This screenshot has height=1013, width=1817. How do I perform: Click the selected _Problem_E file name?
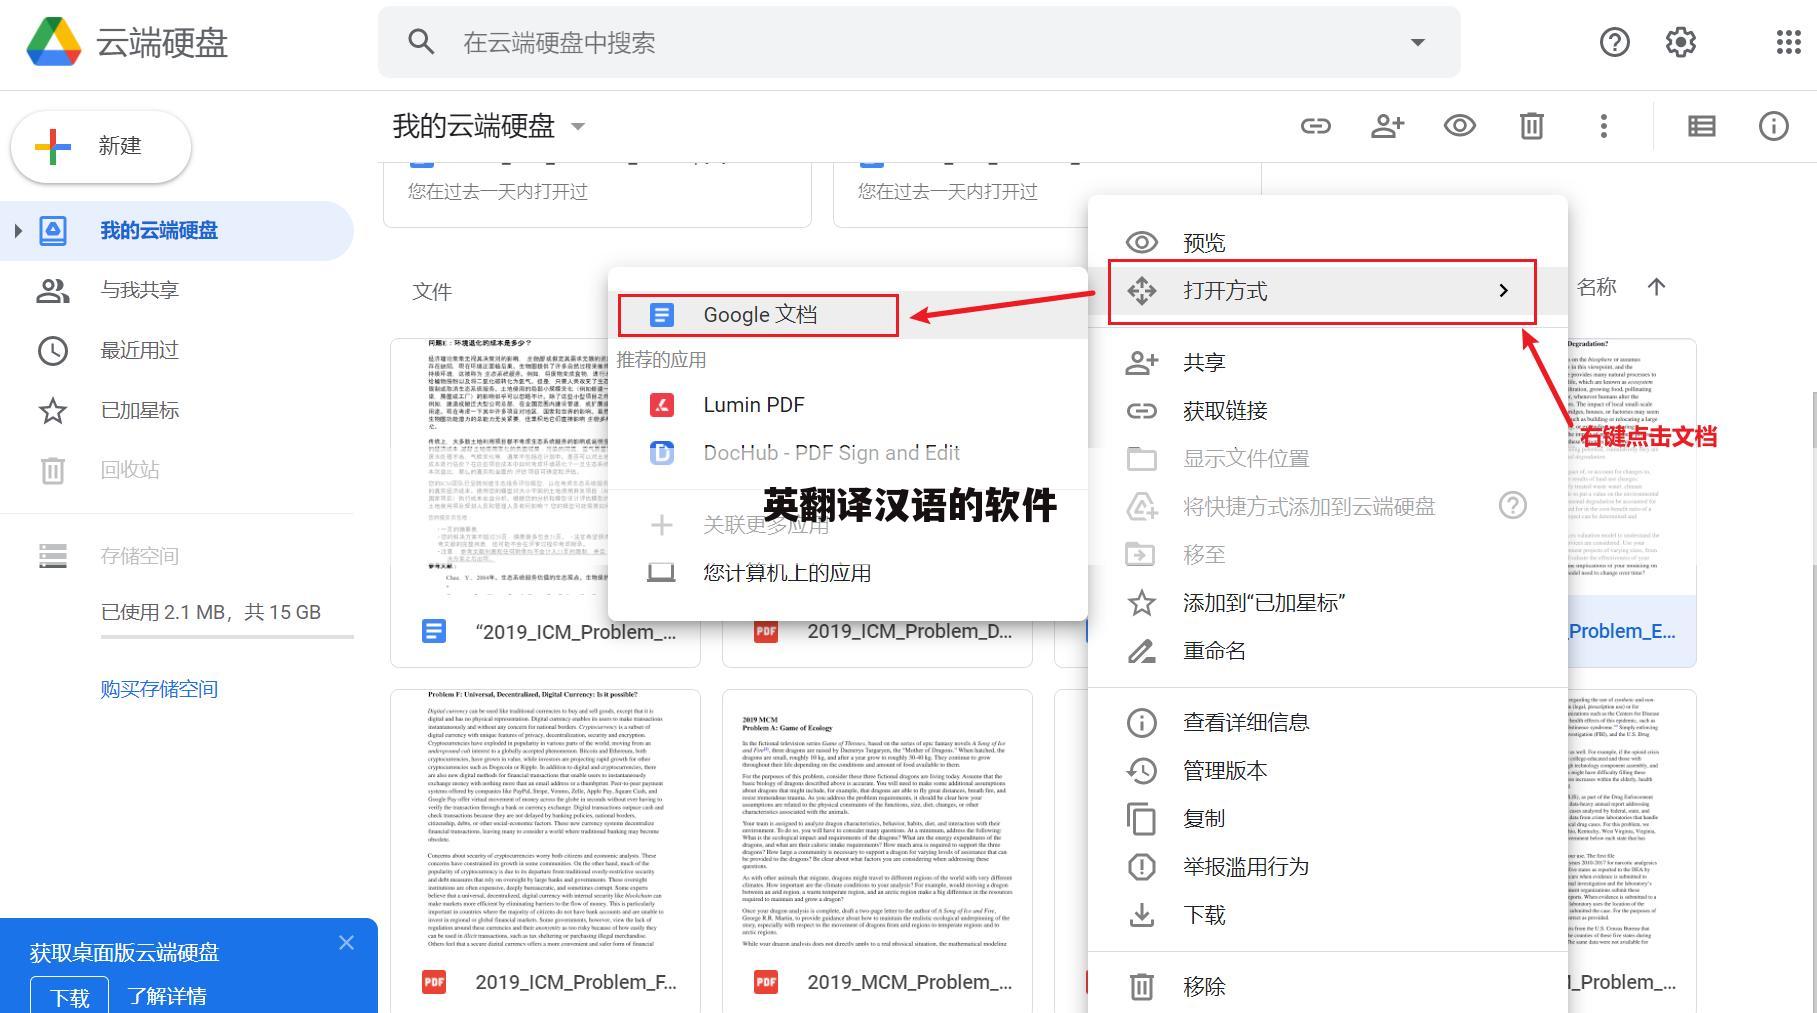click(x=1622, y=631)
